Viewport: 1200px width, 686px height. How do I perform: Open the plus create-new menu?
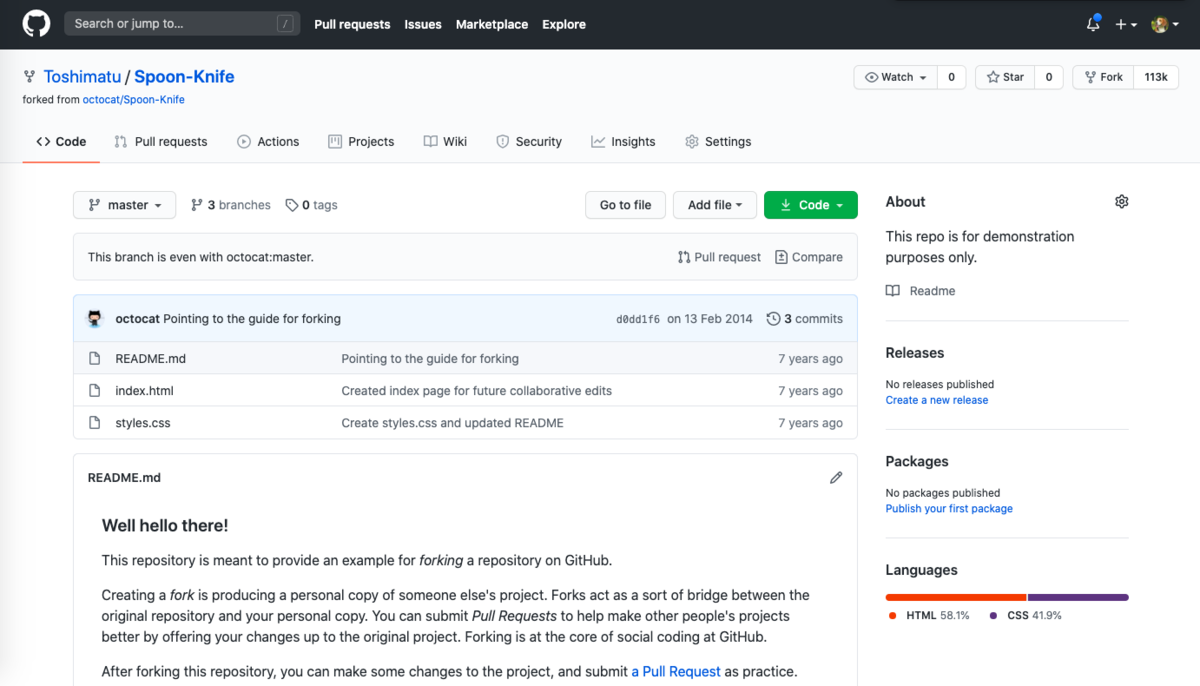pyautogui.click(x=1126, y=24)
